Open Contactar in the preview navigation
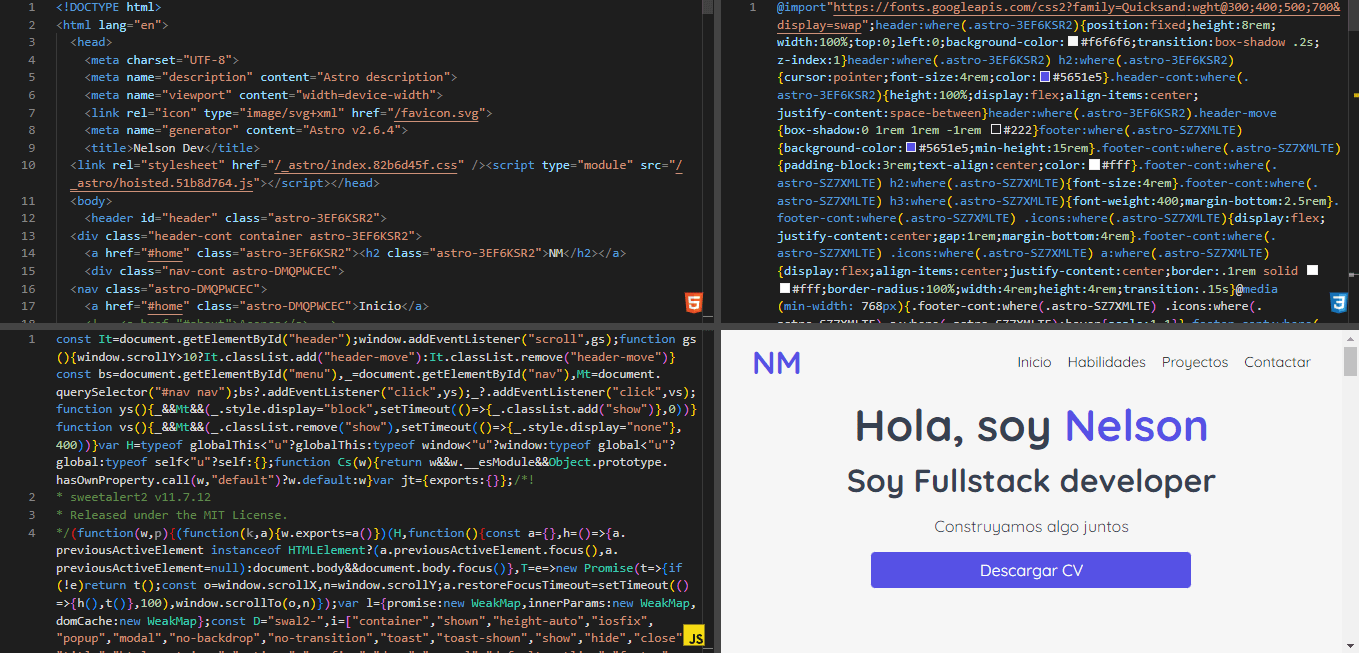The height and width of the screenshot is (653, 1359). (x=1277, y=362)
